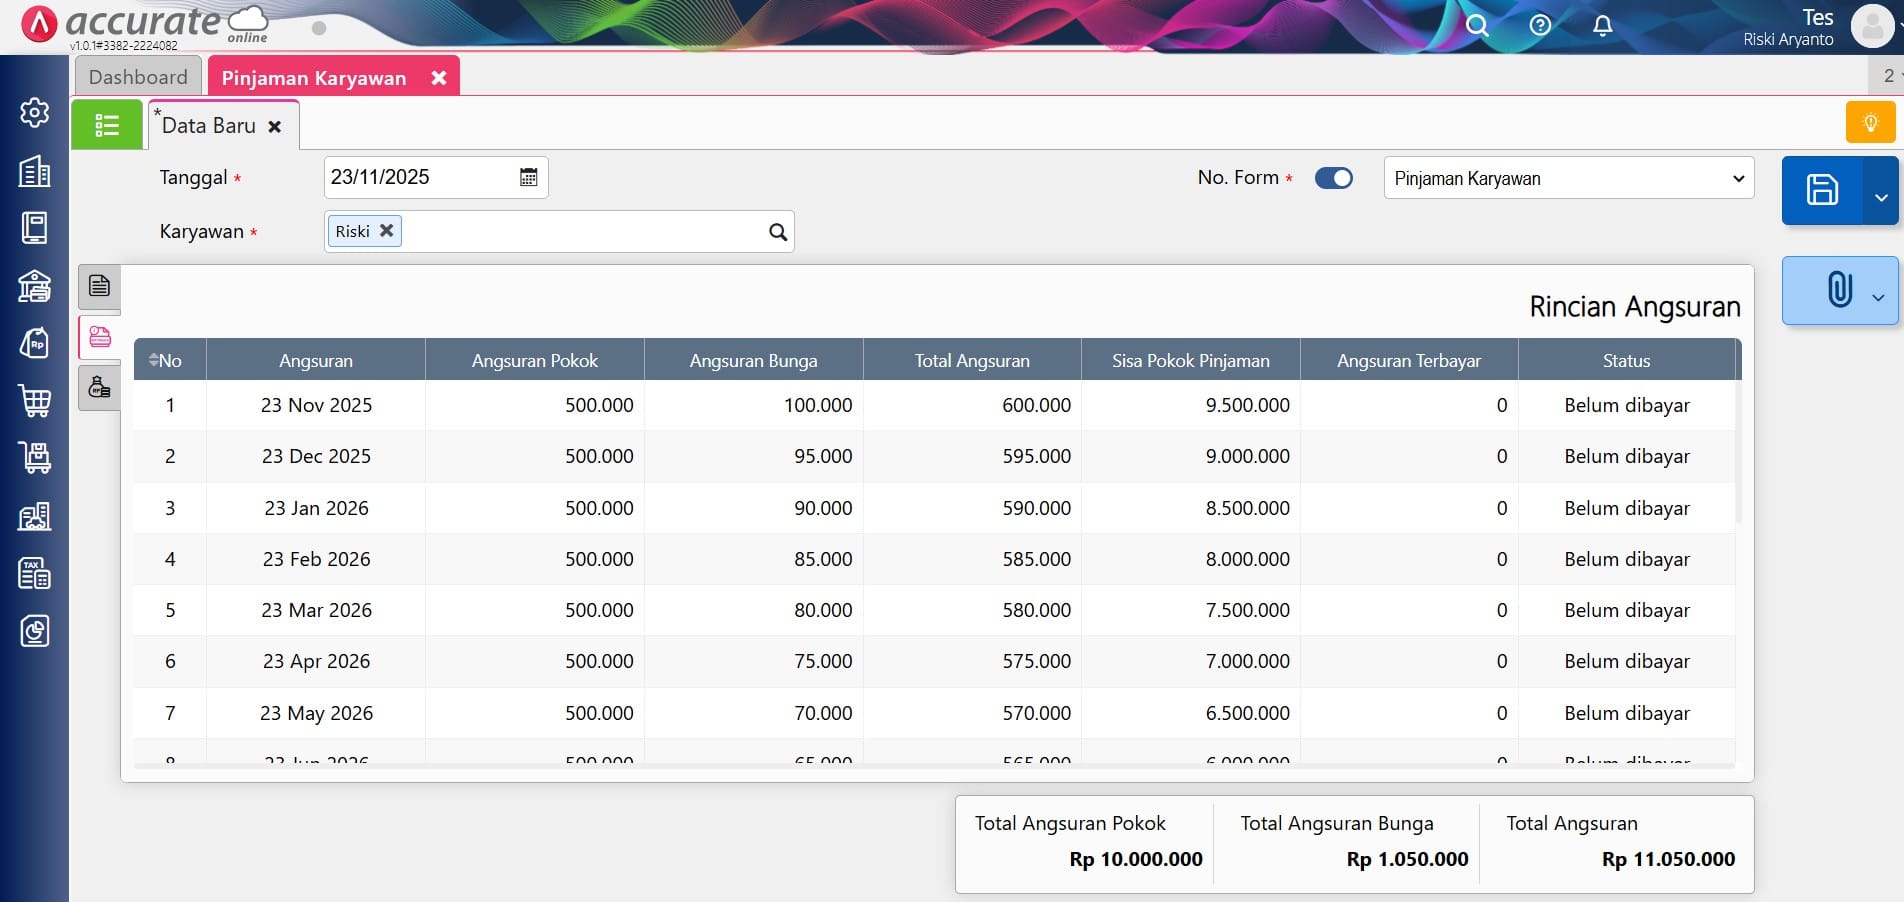This screenshot has height=902, width=1904.
Task: Open the Pinjaman Karyawan form type dropdown
Action: click(1568, 178)
